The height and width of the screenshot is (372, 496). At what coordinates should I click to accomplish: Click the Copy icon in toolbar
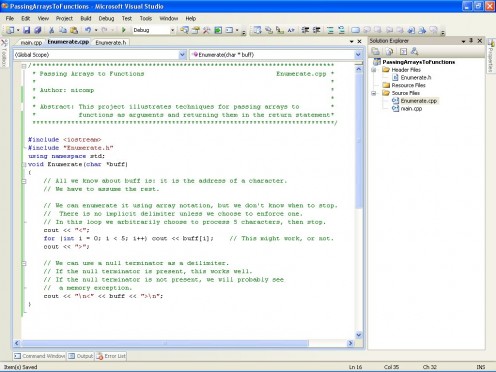(x=63, y=30)
